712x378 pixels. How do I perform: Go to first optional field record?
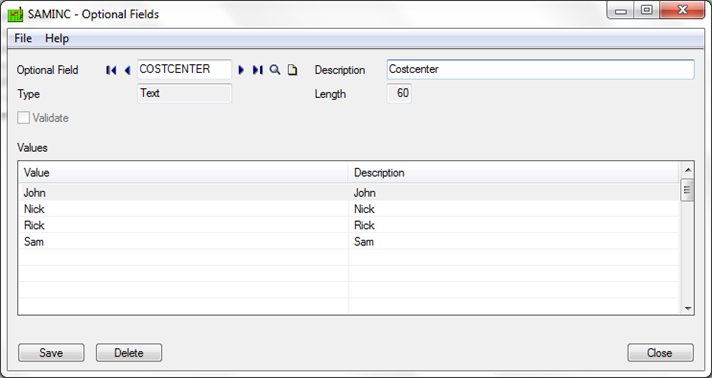(111, 70)
